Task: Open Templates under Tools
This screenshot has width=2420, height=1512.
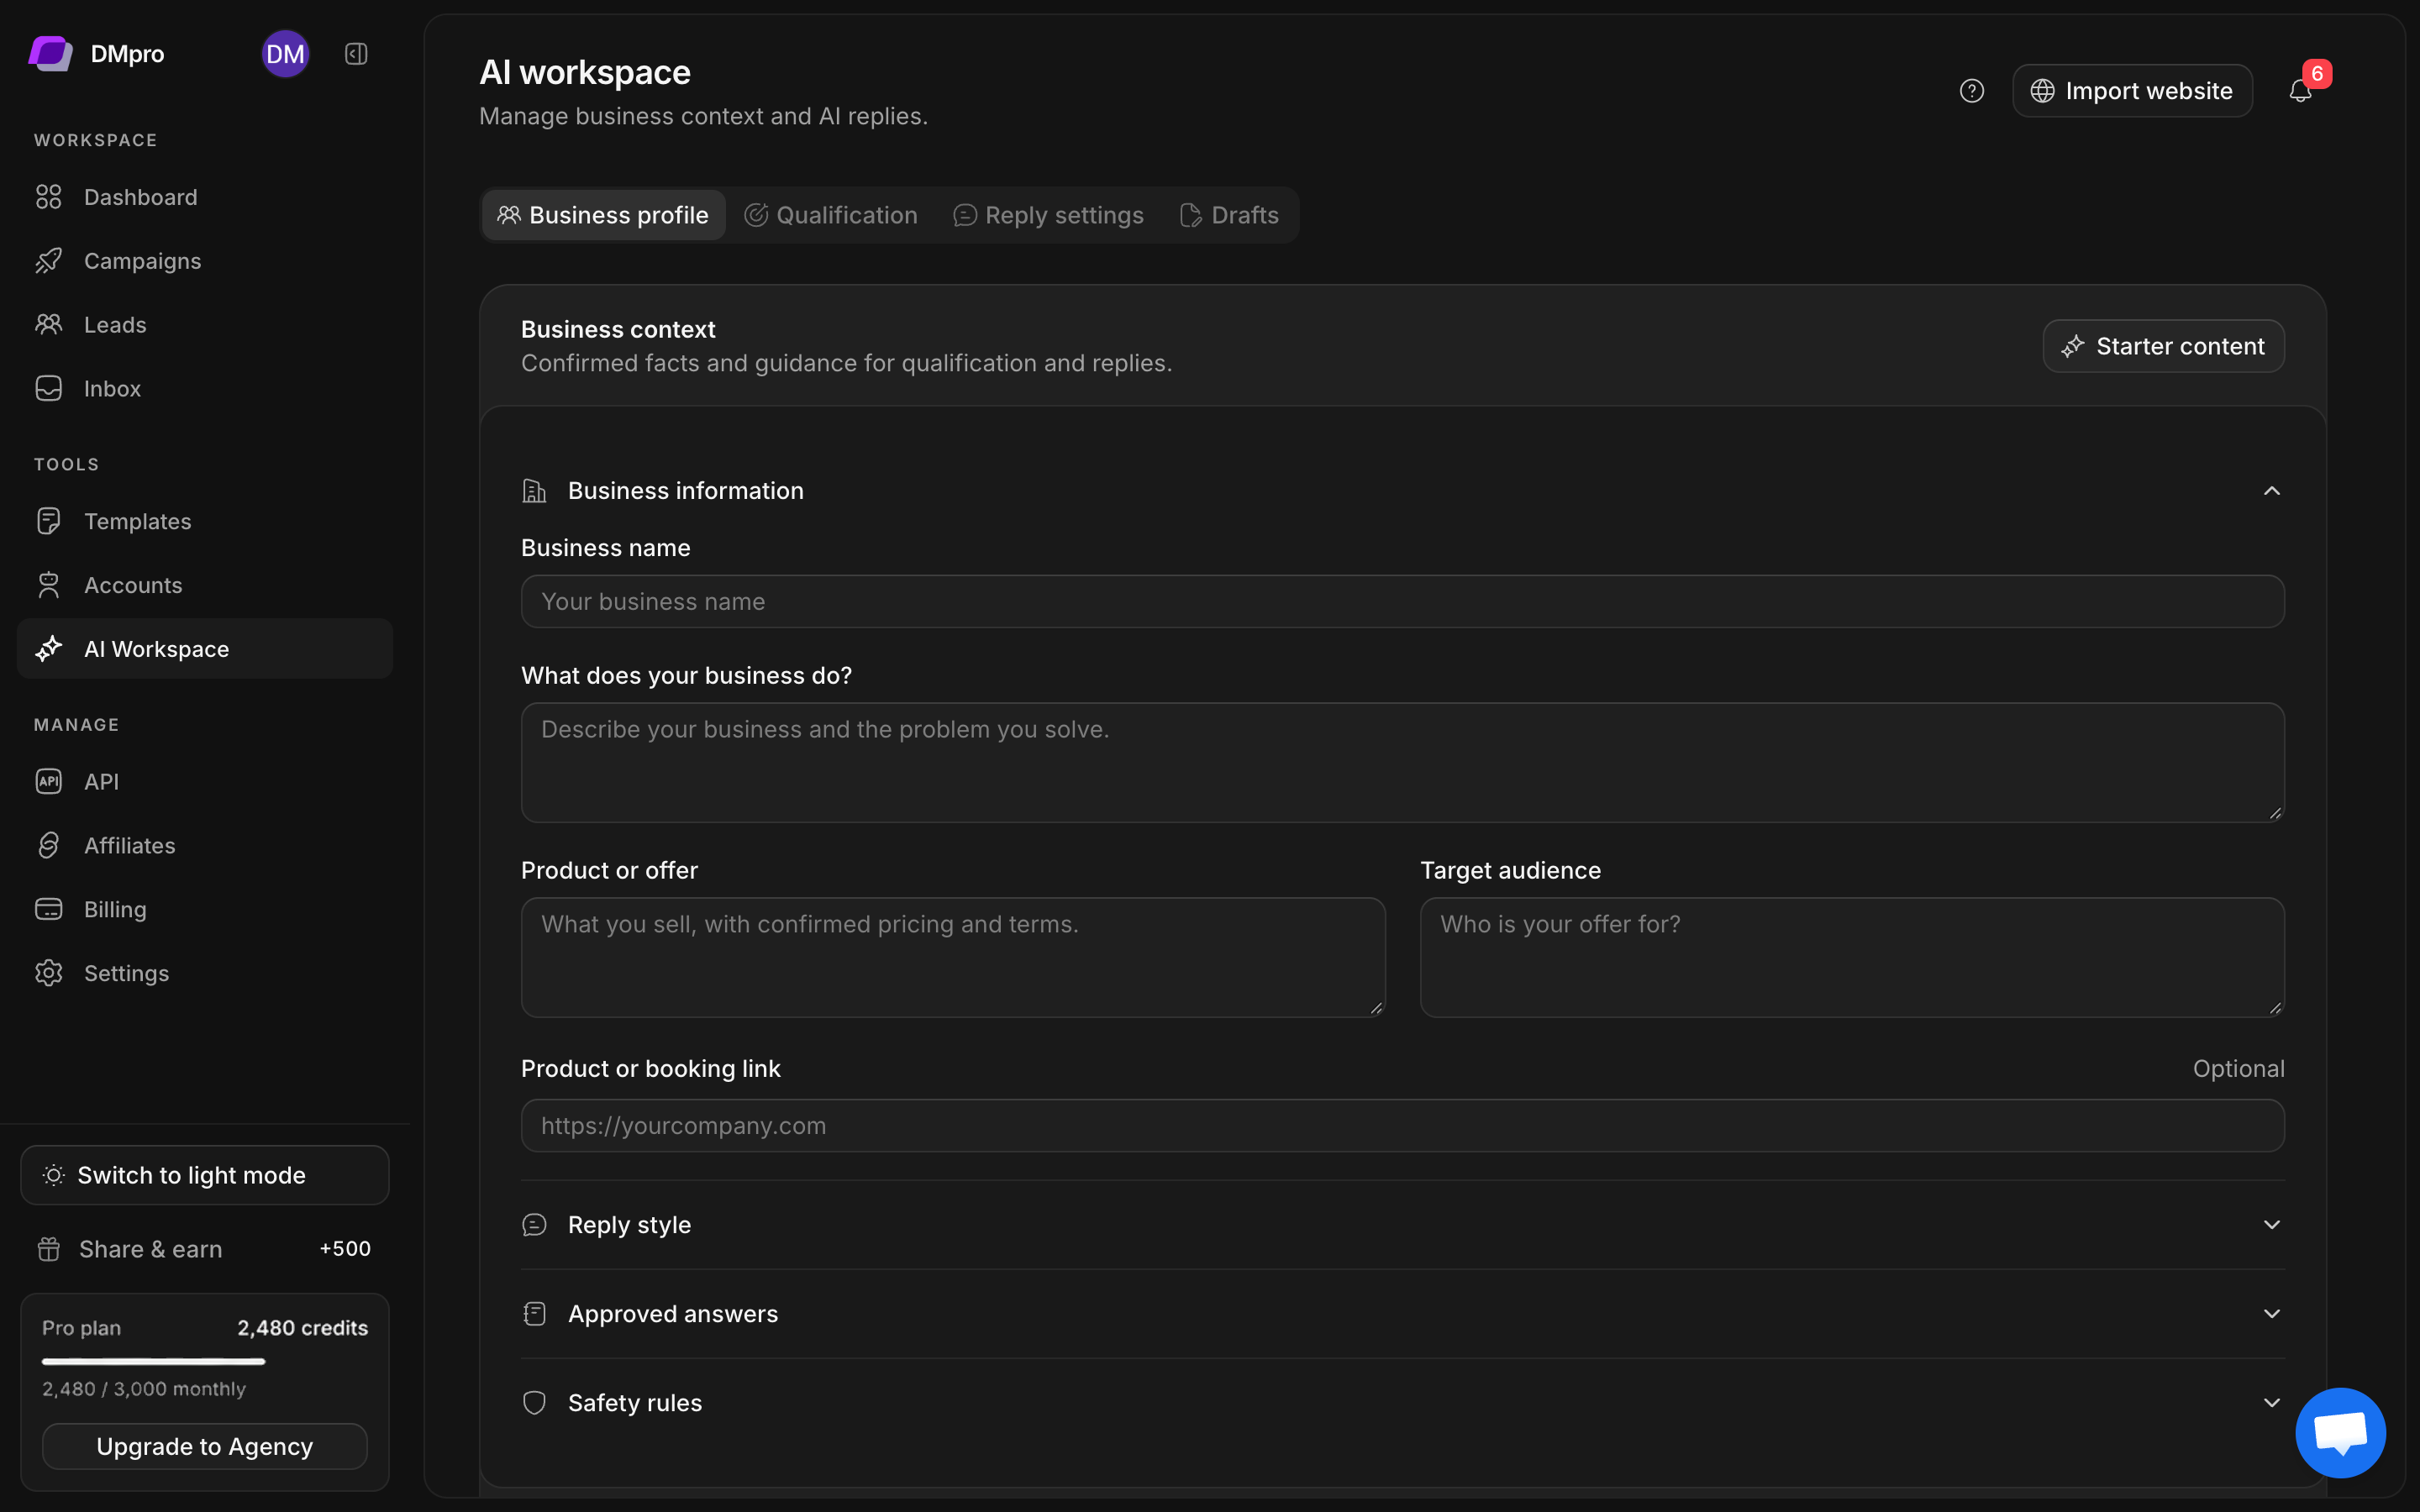Action: click(205, 521)
